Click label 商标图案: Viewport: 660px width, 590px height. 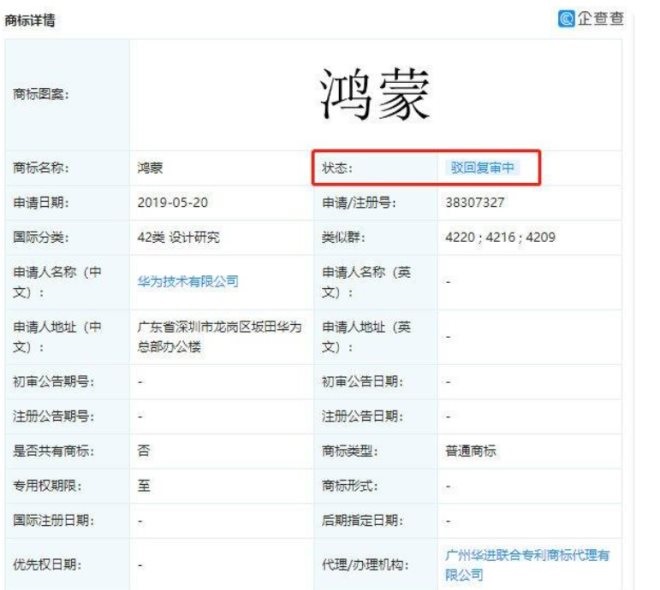tap(41, 94)
